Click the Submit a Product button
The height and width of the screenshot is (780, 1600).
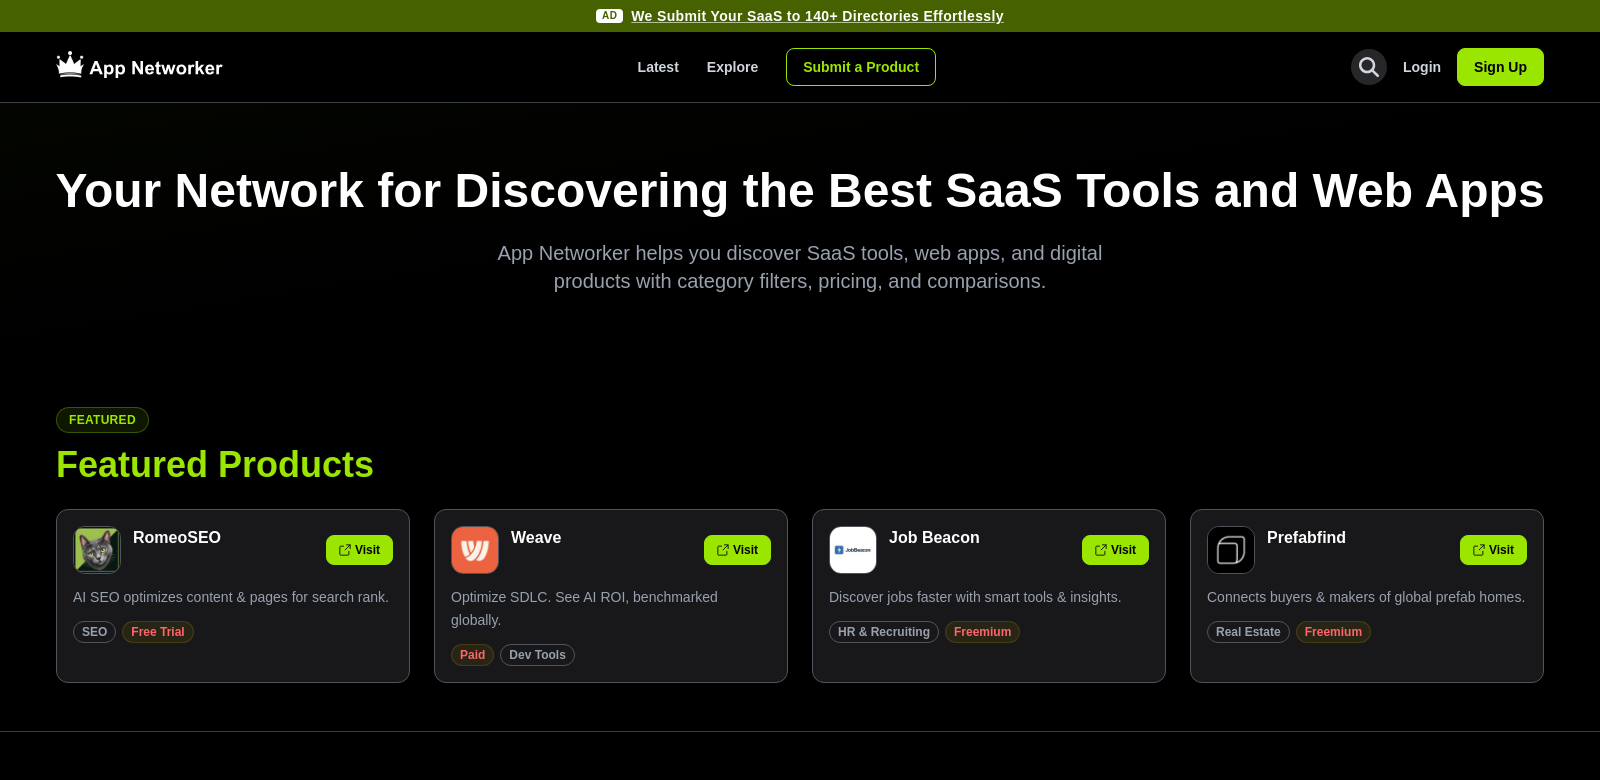pos(861,67)
